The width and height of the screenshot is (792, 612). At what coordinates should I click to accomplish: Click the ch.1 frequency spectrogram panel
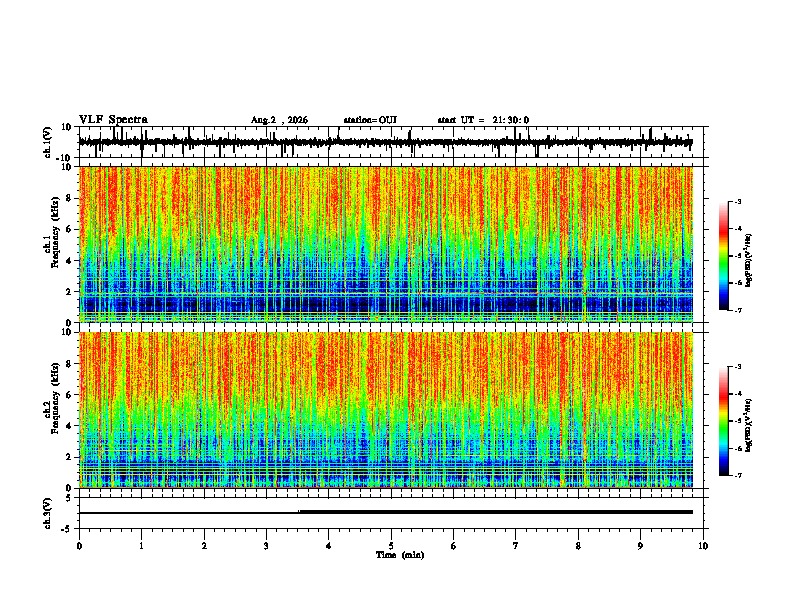[386, 244]
